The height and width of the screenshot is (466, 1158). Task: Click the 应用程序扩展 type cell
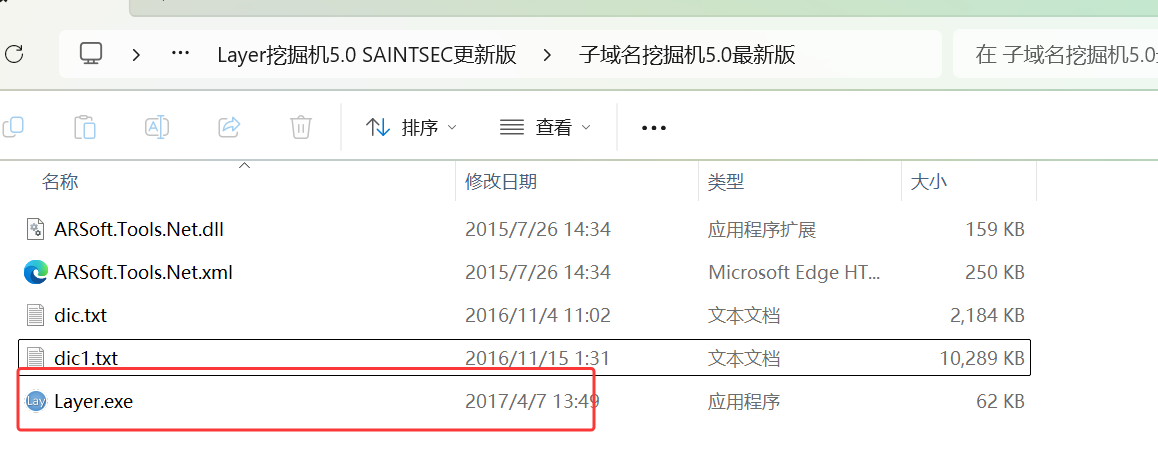coord(761,230)
